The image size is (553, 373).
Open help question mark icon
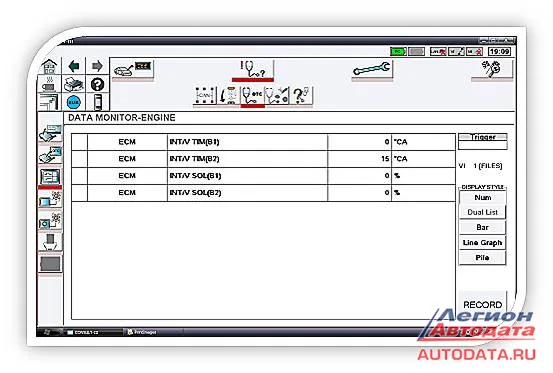point(97,84)
